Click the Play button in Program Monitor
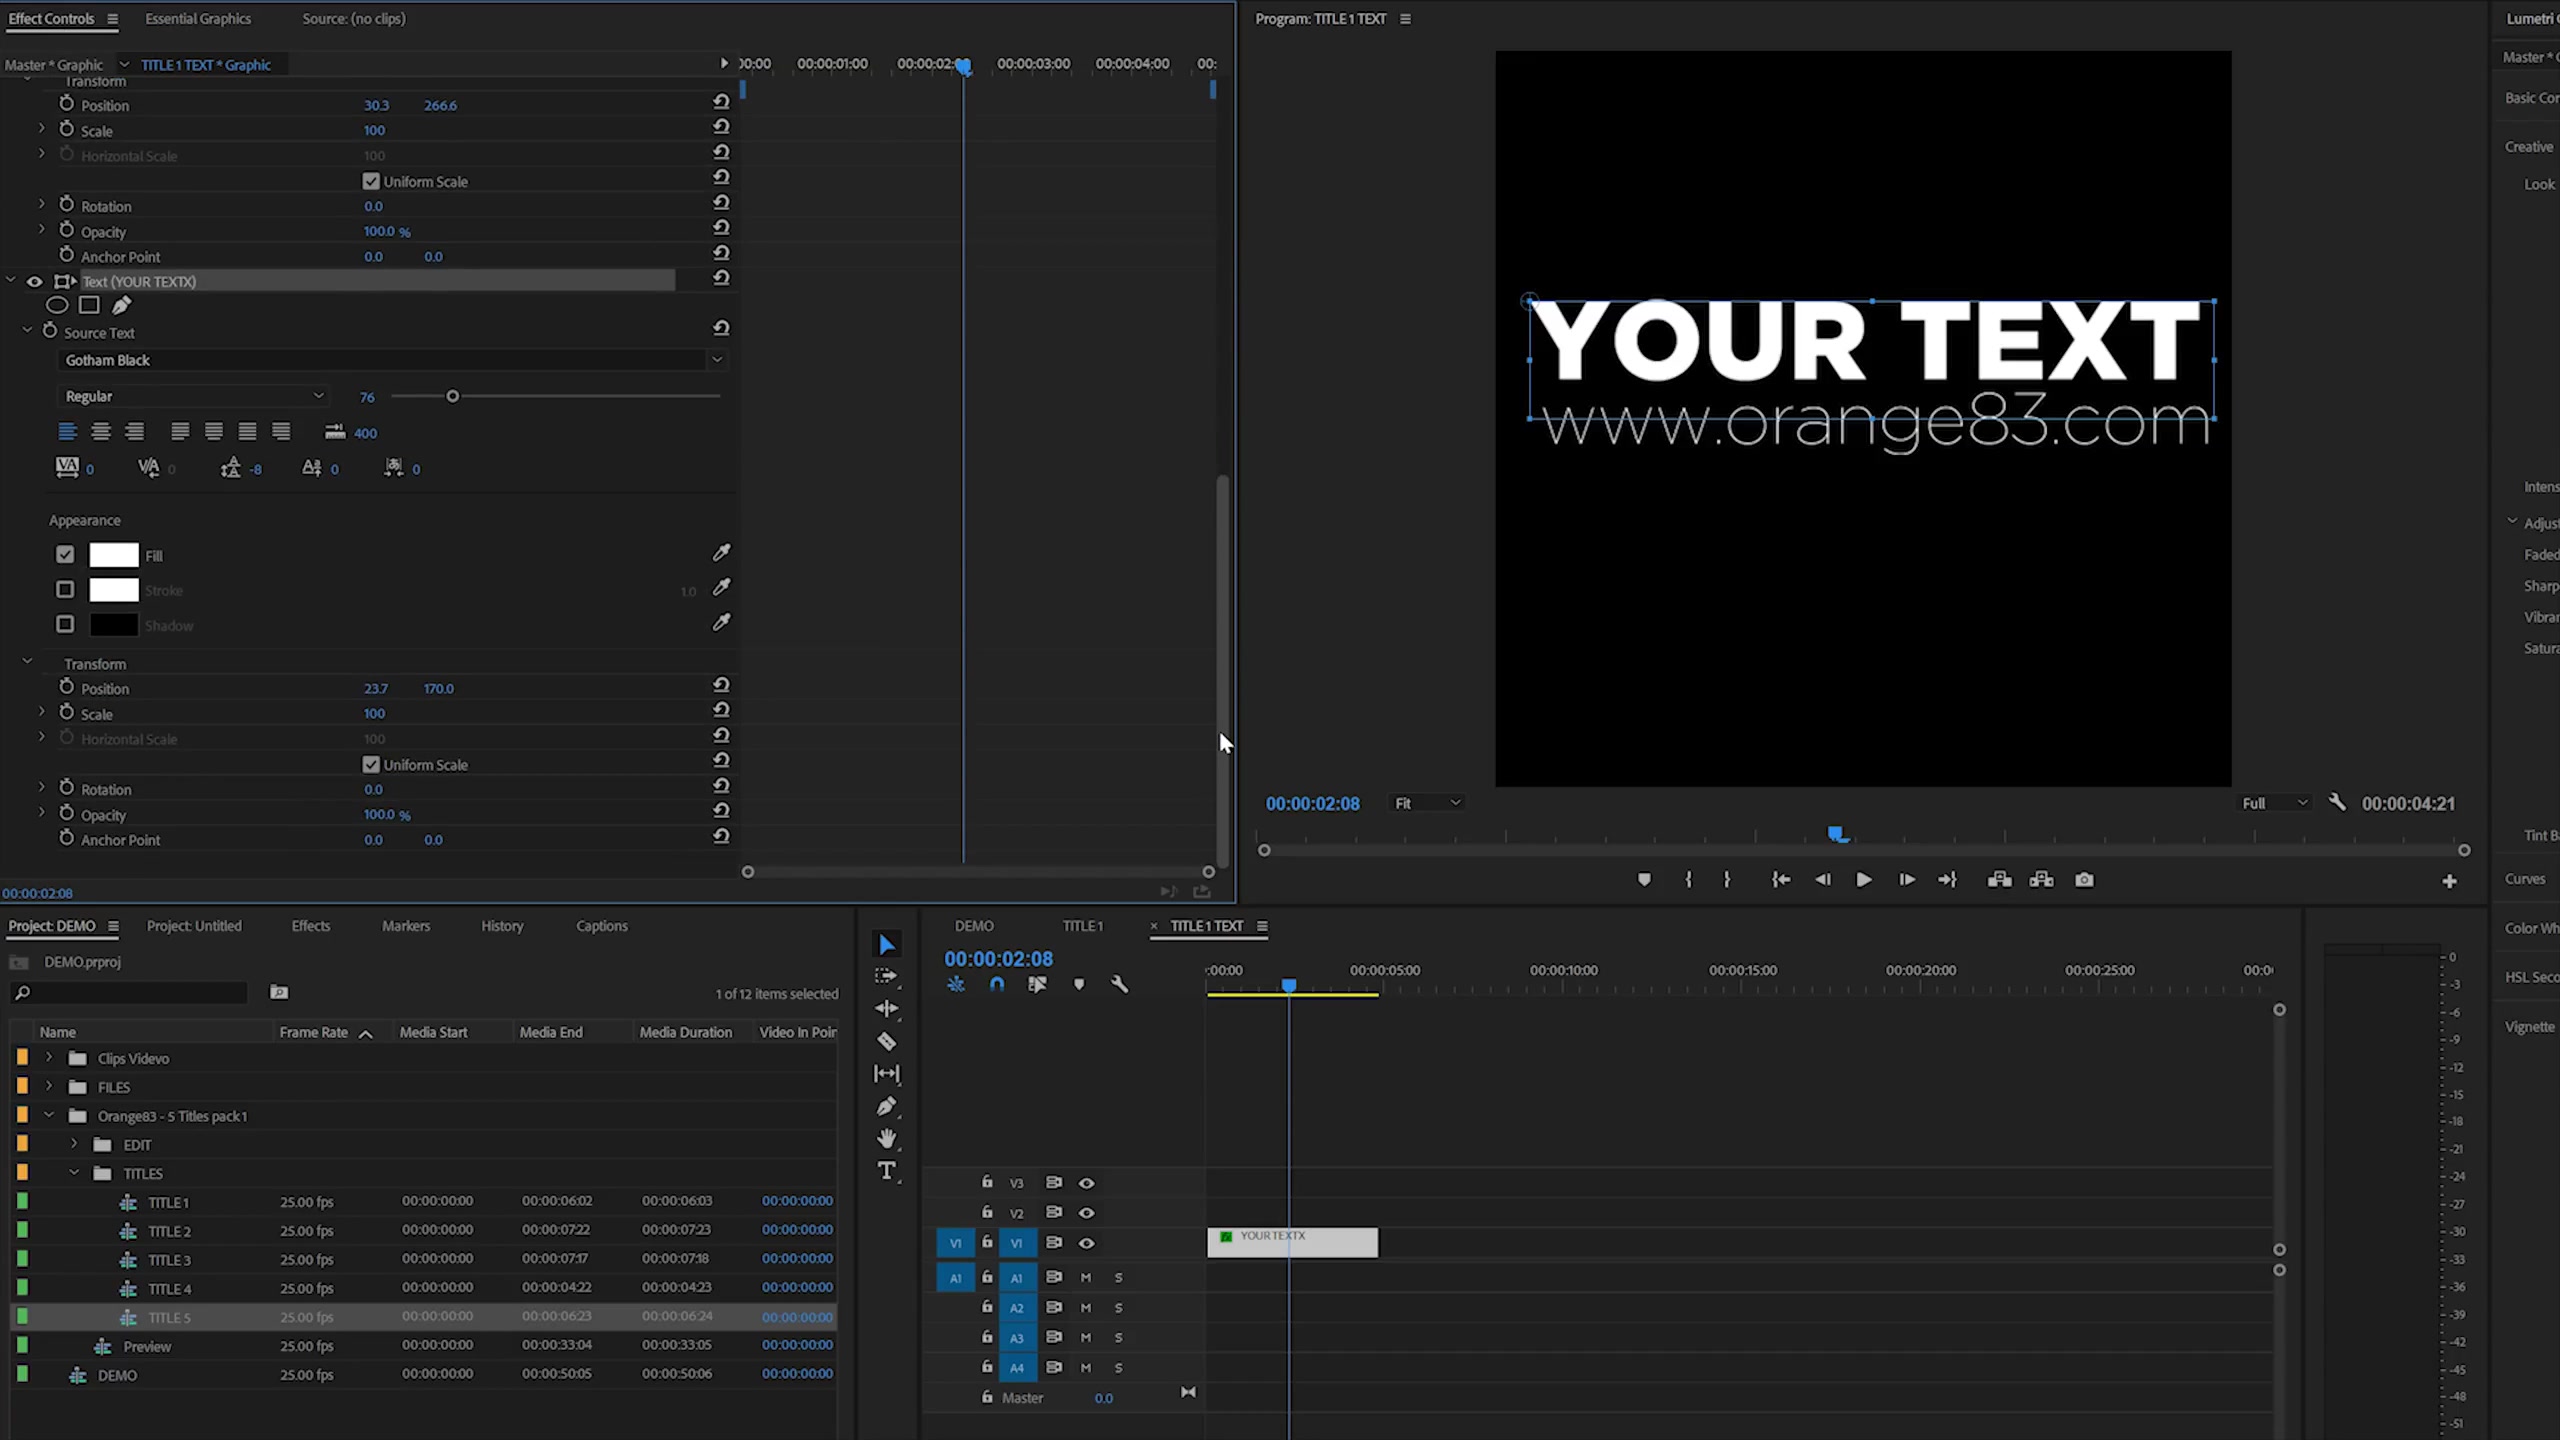2560x1440 pixels. [x=1864, y=879]
